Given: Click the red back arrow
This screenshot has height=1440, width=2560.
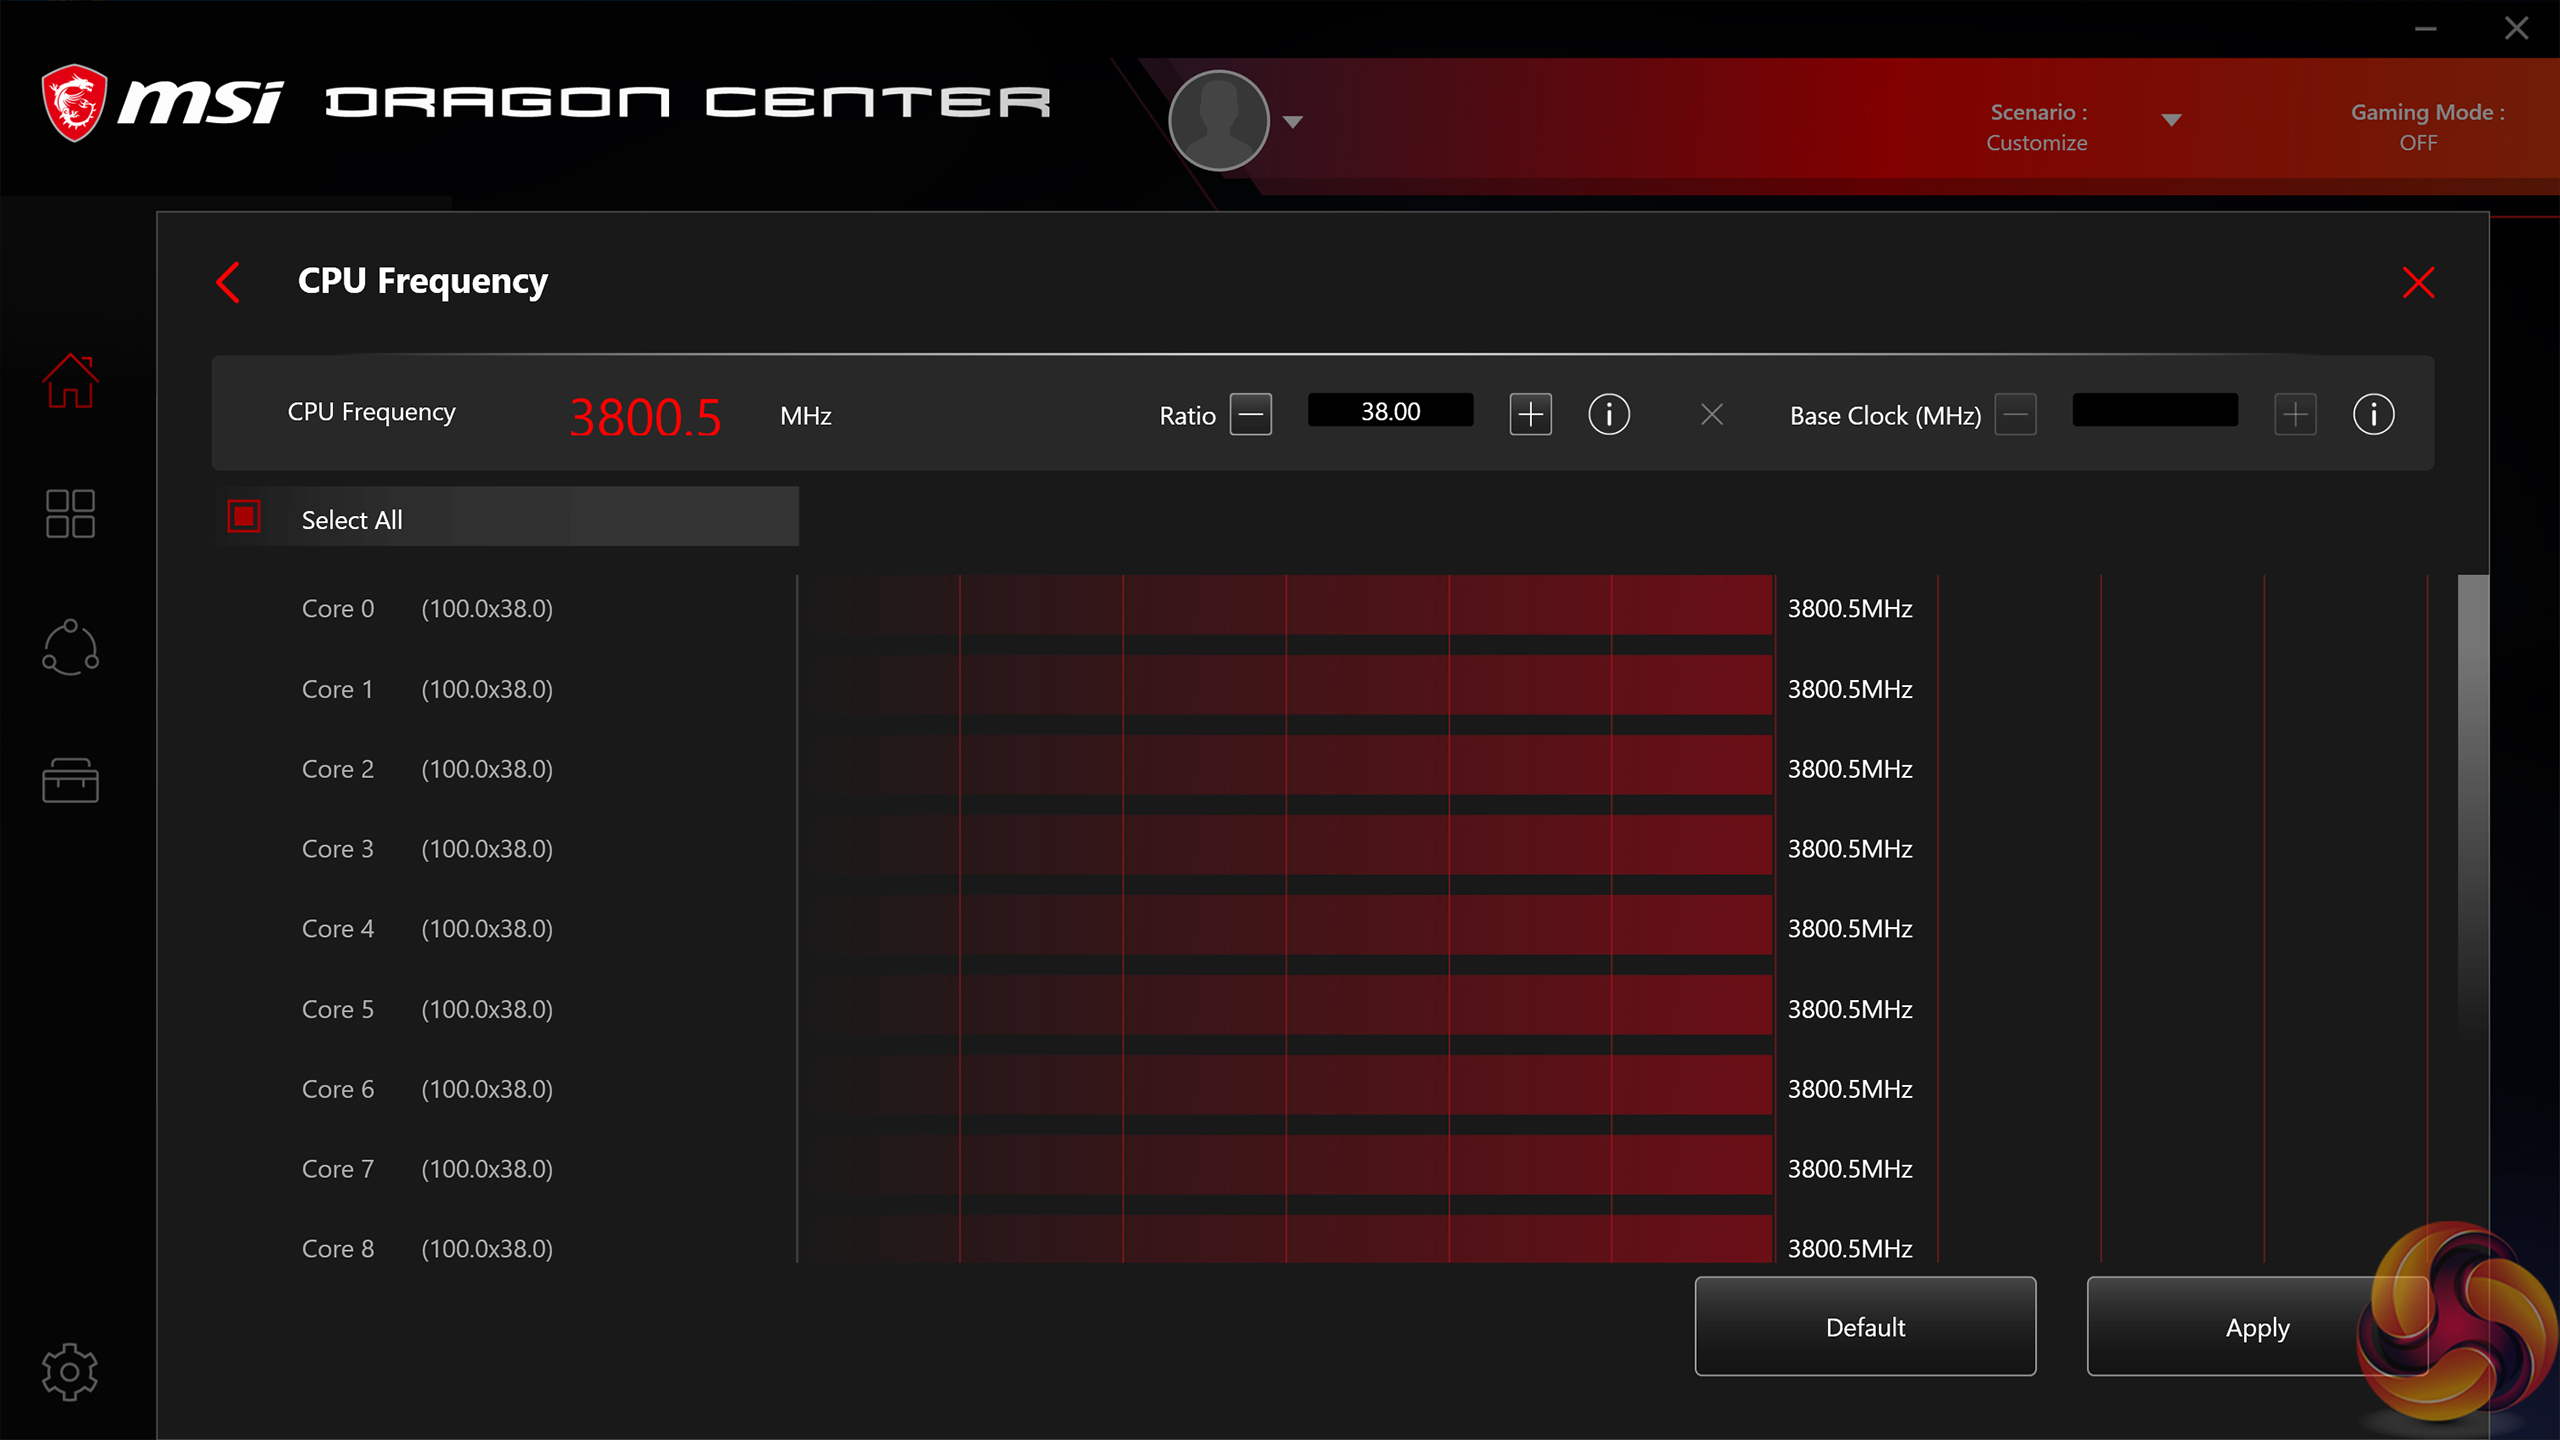Looking at the screenshot, I should tap(229, 282).
